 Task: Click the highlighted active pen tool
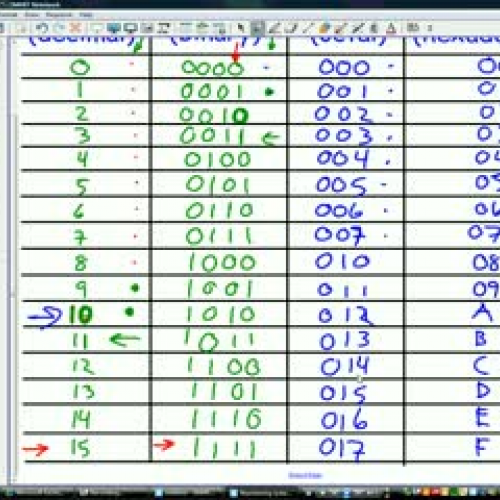click(257, 28)
